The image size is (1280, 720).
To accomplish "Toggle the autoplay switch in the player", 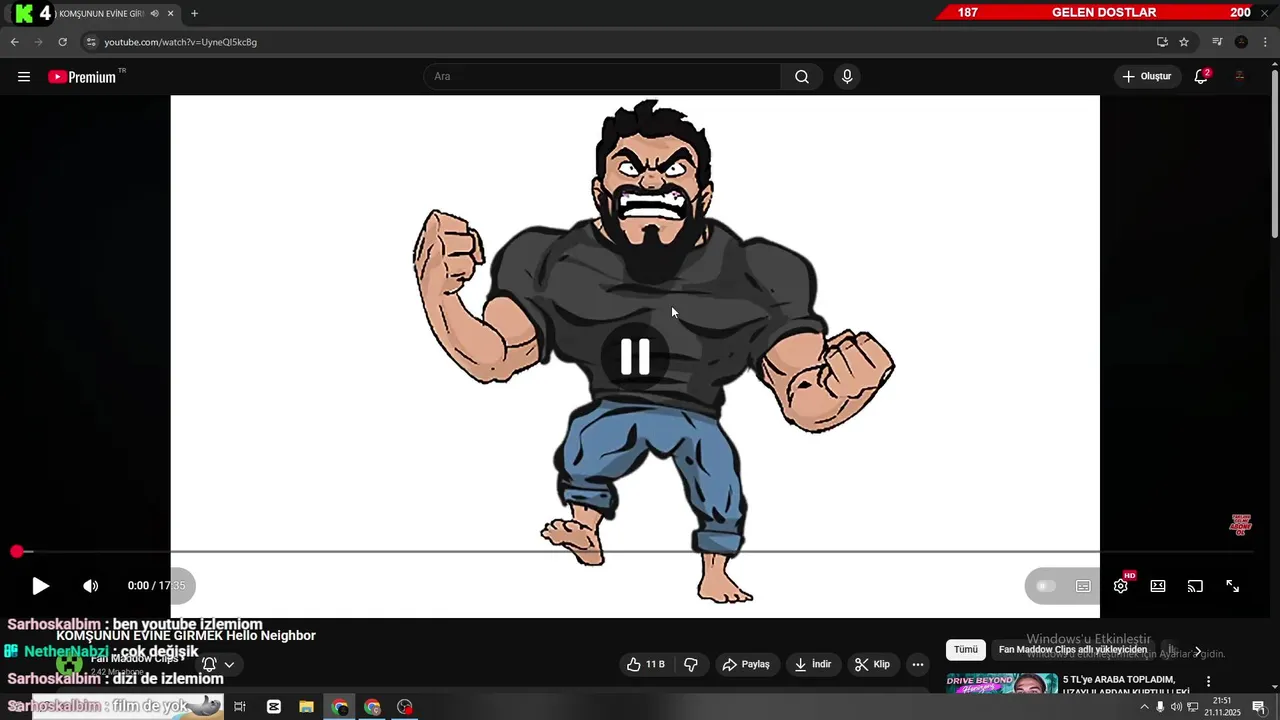I will pyautogui.click(x=1046, y=586).
